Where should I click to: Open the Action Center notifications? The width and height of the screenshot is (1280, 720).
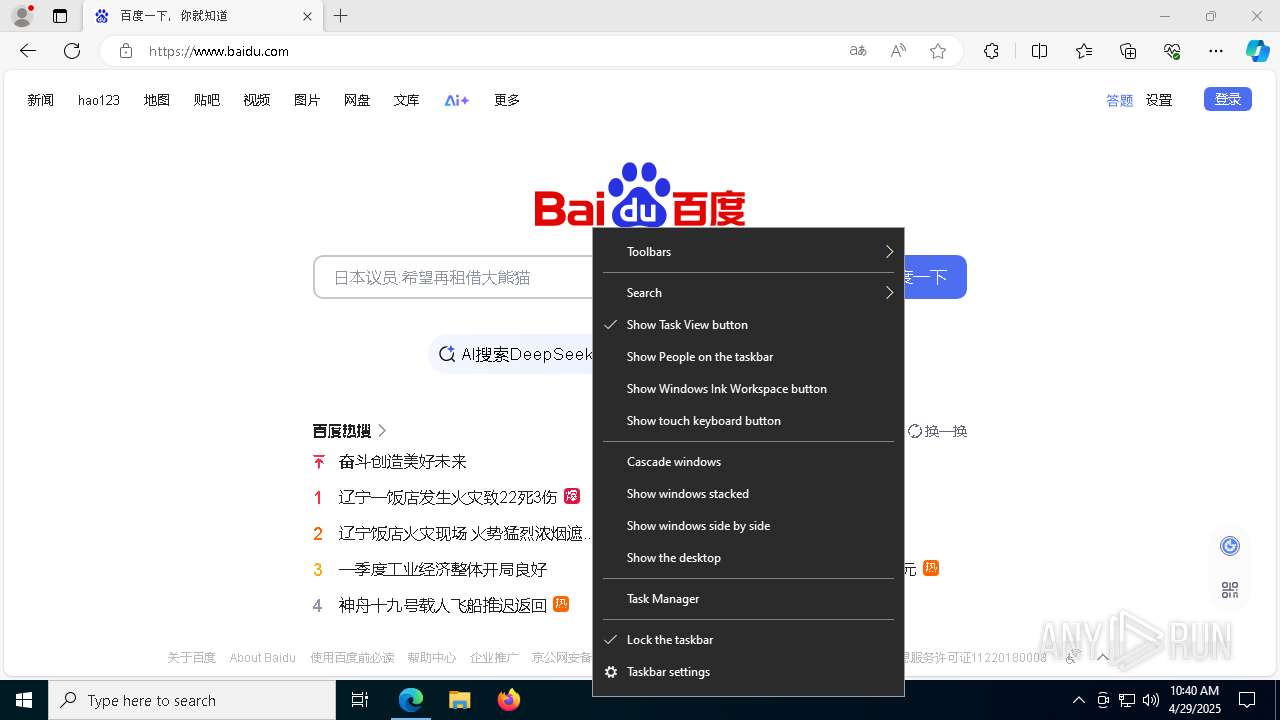click(1247, 700)
